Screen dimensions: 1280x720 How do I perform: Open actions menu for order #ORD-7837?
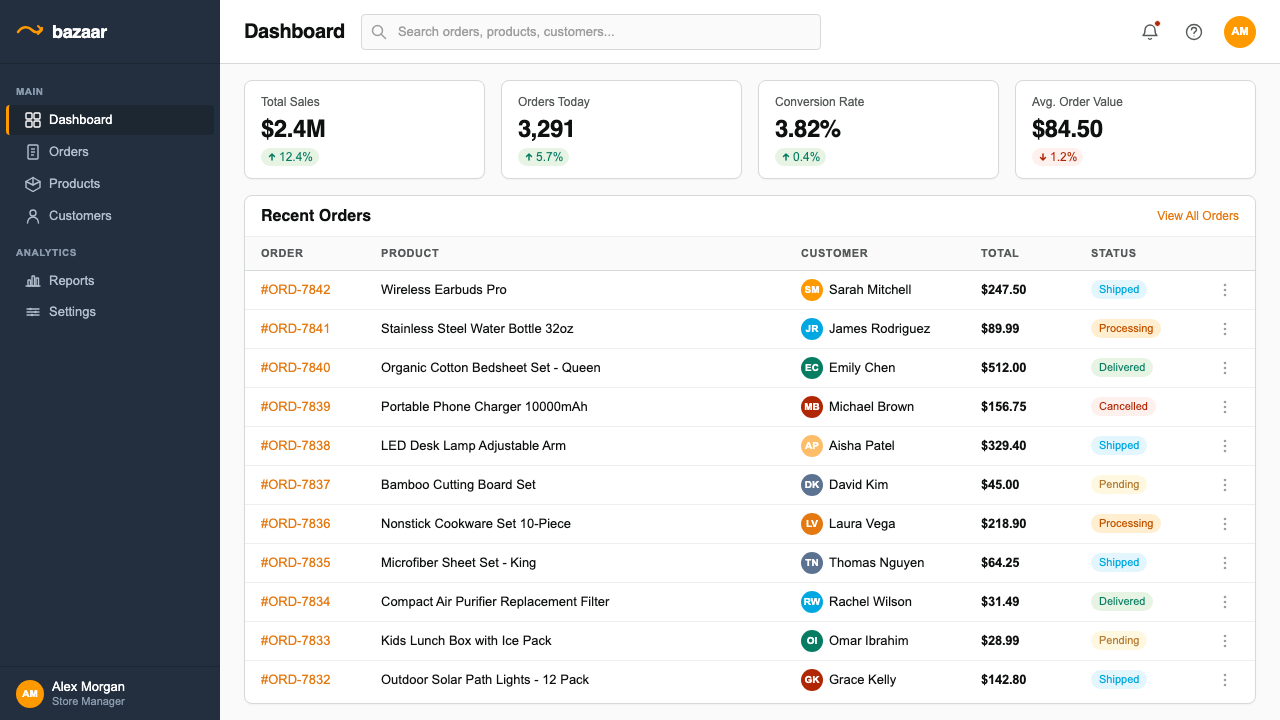click(x=1225, y=485)
